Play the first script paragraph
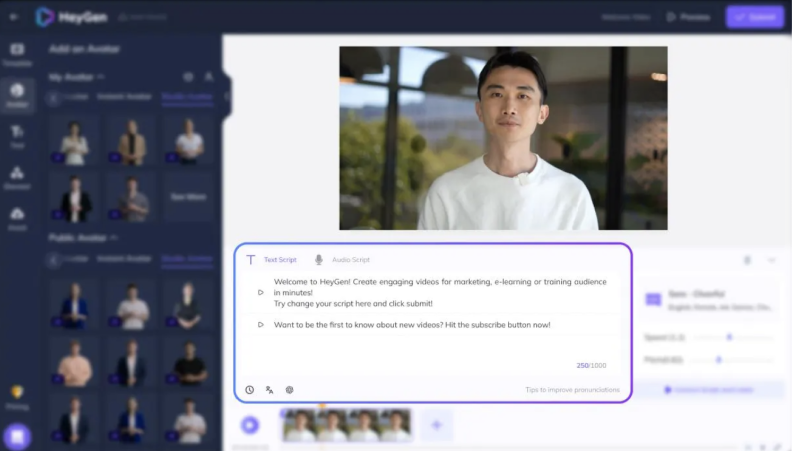 tap(261, 292)
